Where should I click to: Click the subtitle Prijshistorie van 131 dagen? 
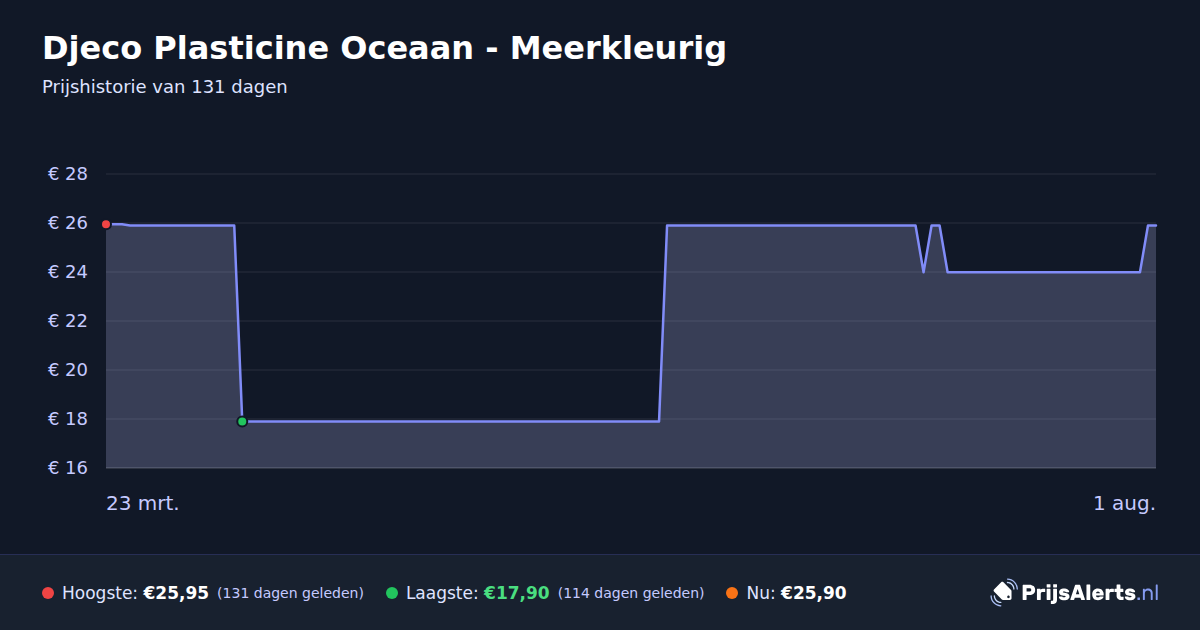[165, 87]
